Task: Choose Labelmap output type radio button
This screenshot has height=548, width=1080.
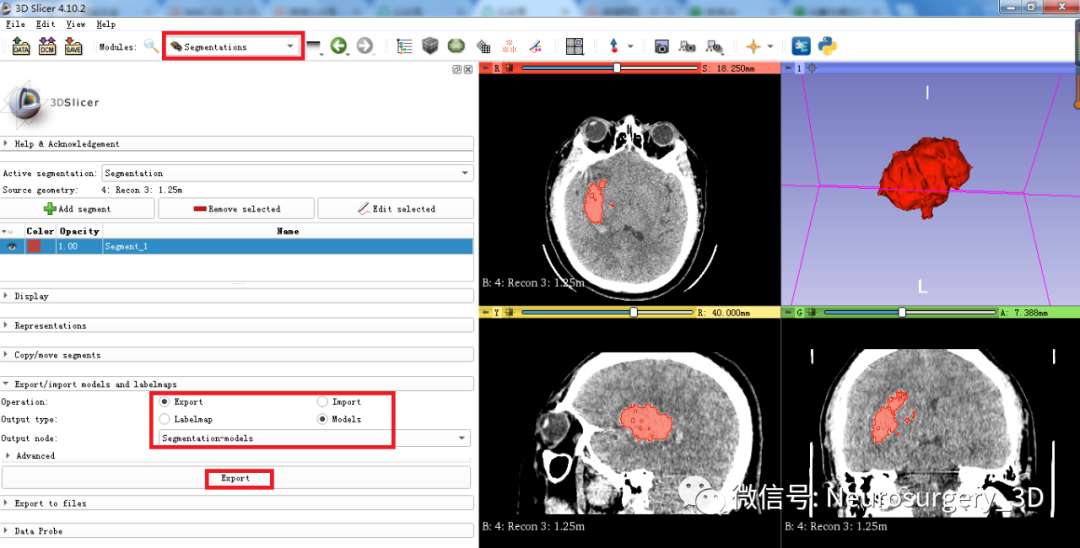Action: pos(164,419)
